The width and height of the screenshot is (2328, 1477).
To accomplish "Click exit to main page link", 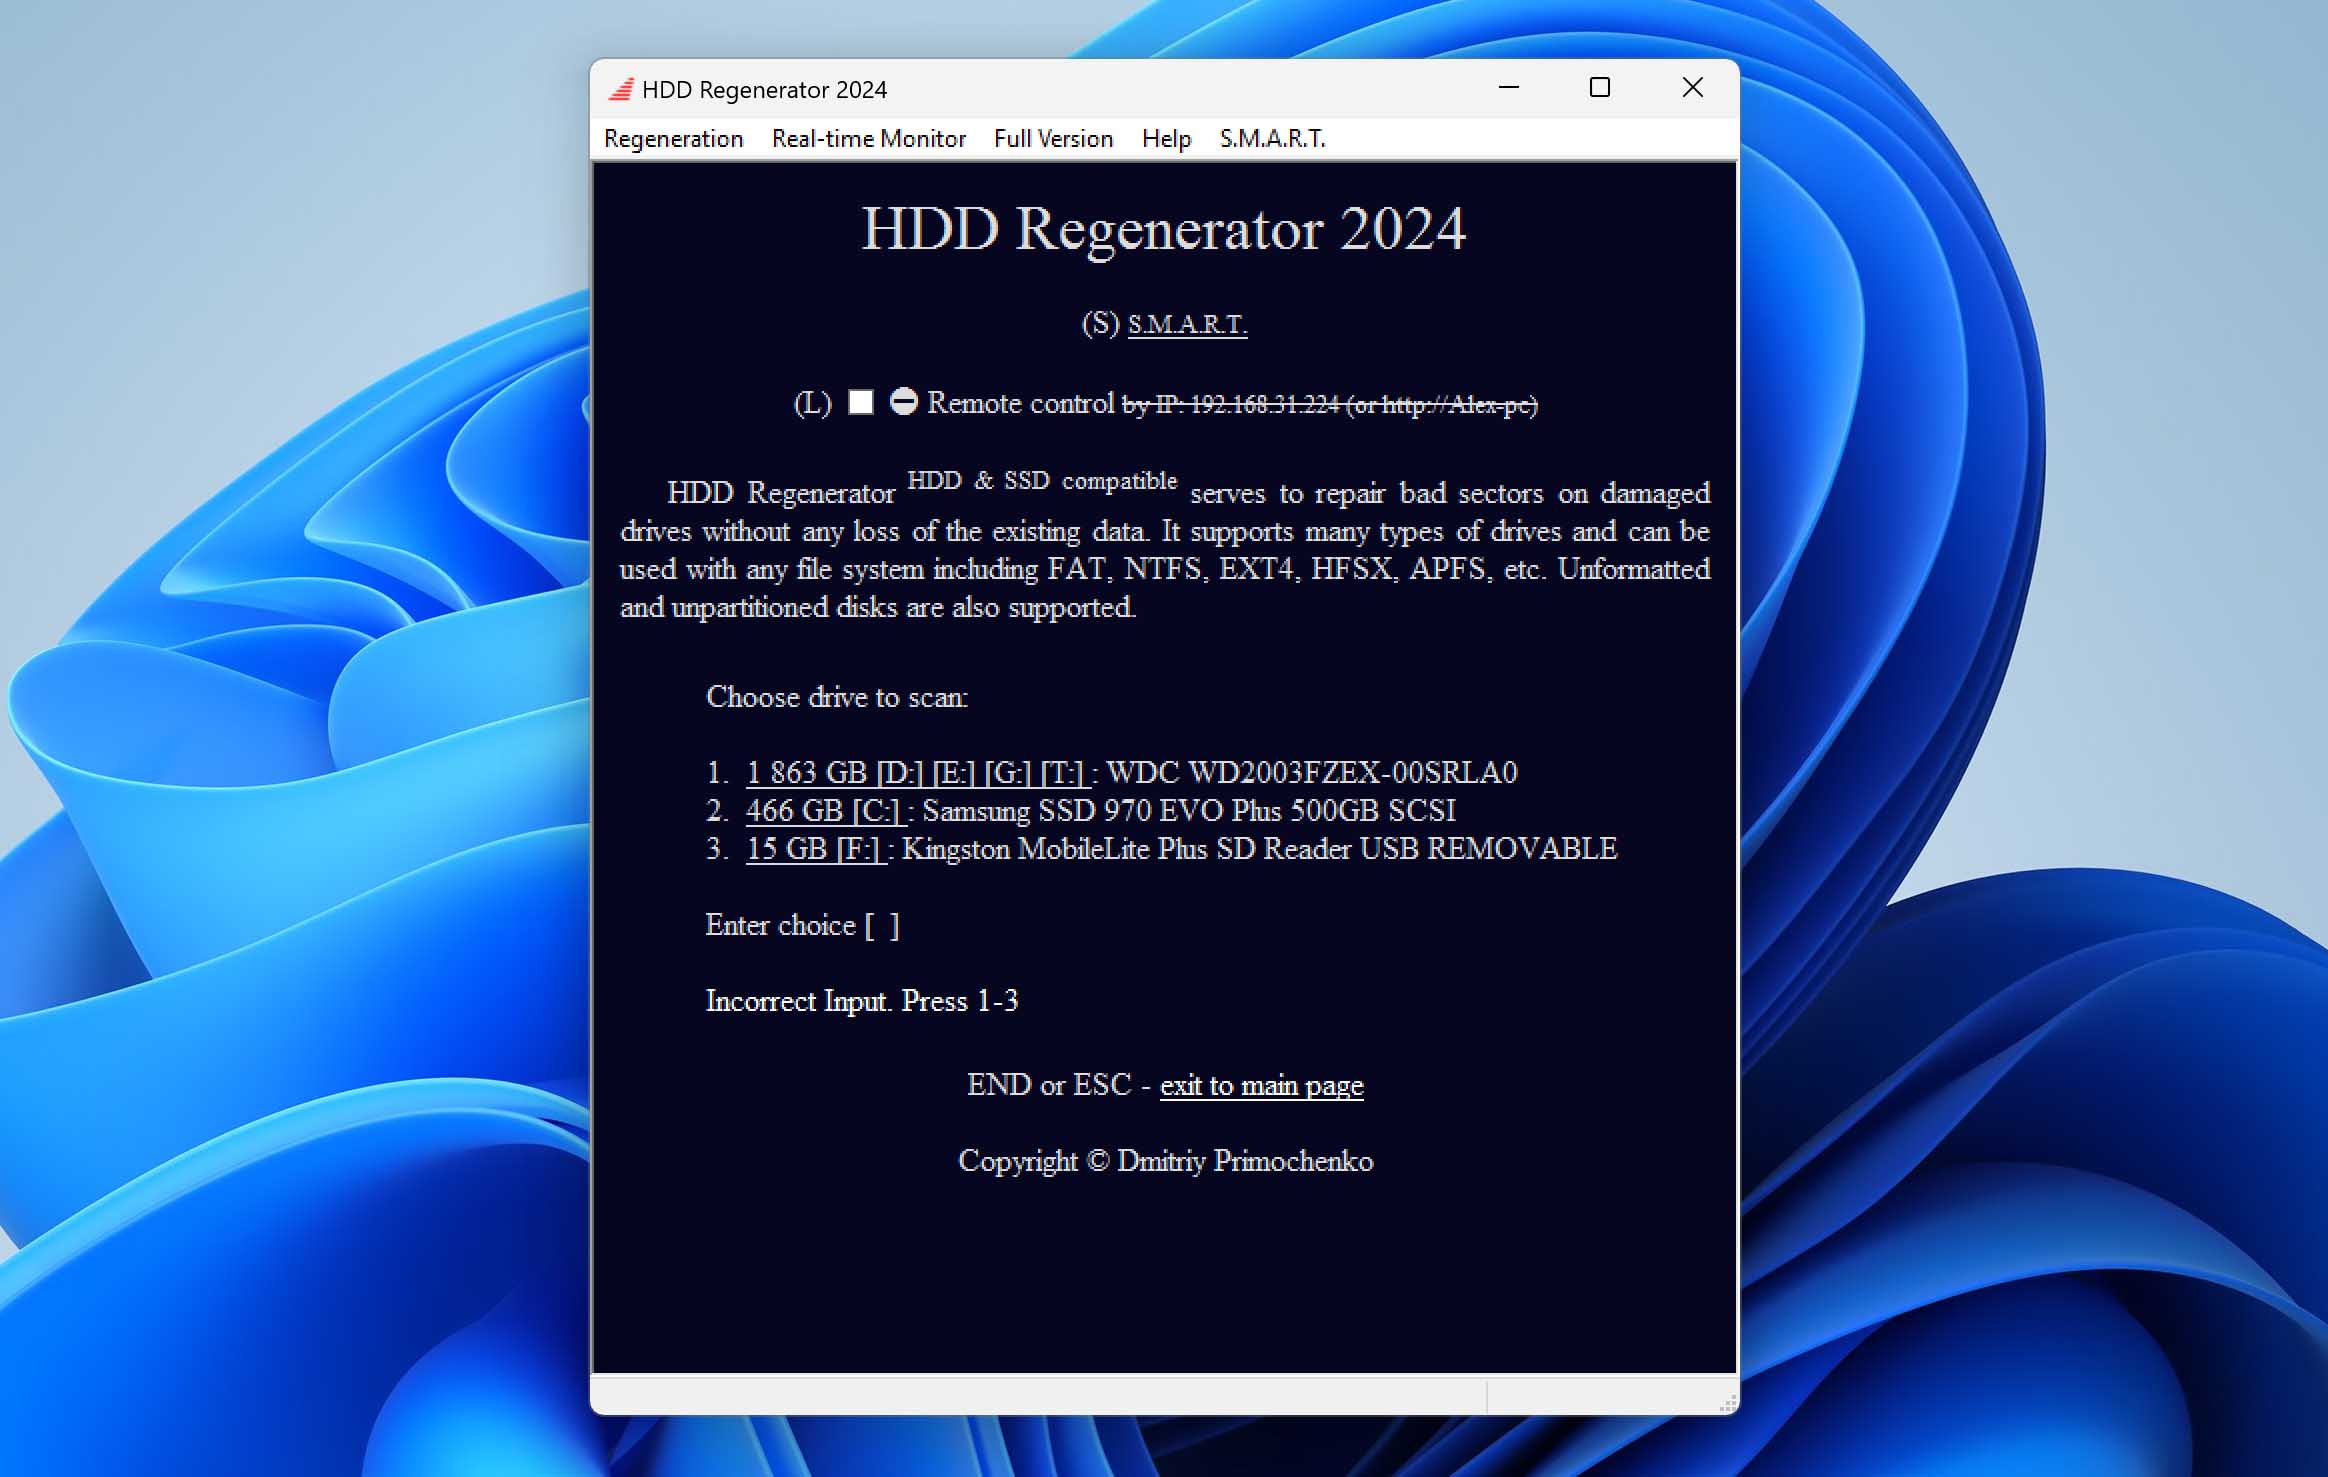I will coord(1262,1085).
